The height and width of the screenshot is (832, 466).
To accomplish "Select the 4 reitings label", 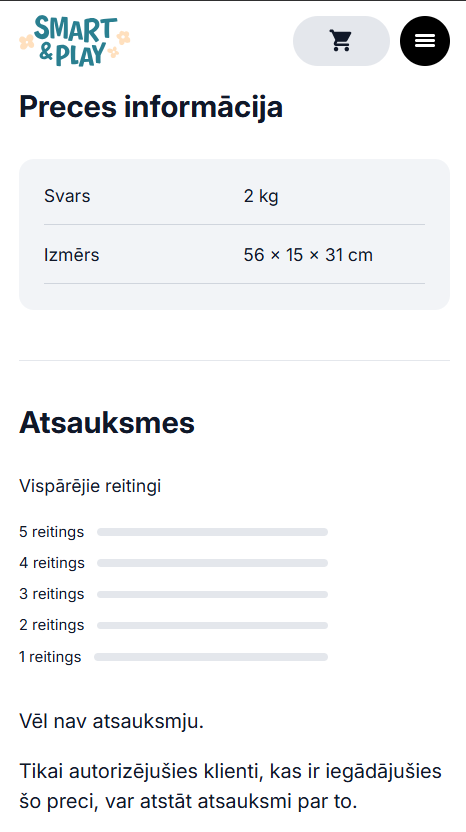I will click(x=52, y=563).
